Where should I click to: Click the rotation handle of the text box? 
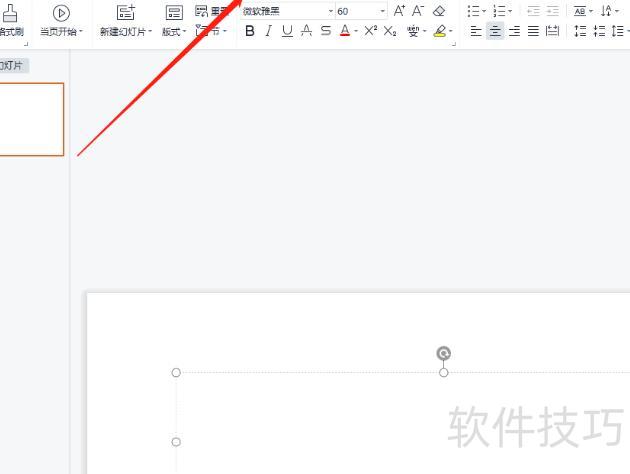[444, 353]
